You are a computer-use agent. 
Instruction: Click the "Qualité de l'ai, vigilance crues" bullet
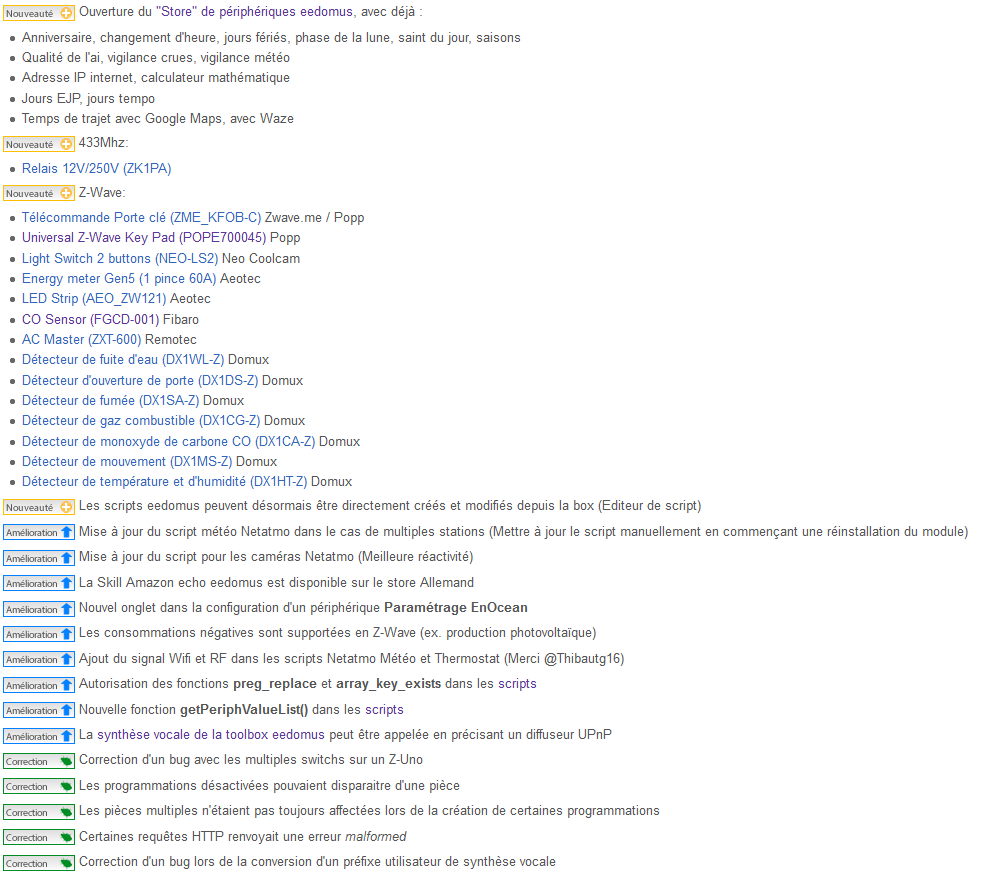click(156, 58)
